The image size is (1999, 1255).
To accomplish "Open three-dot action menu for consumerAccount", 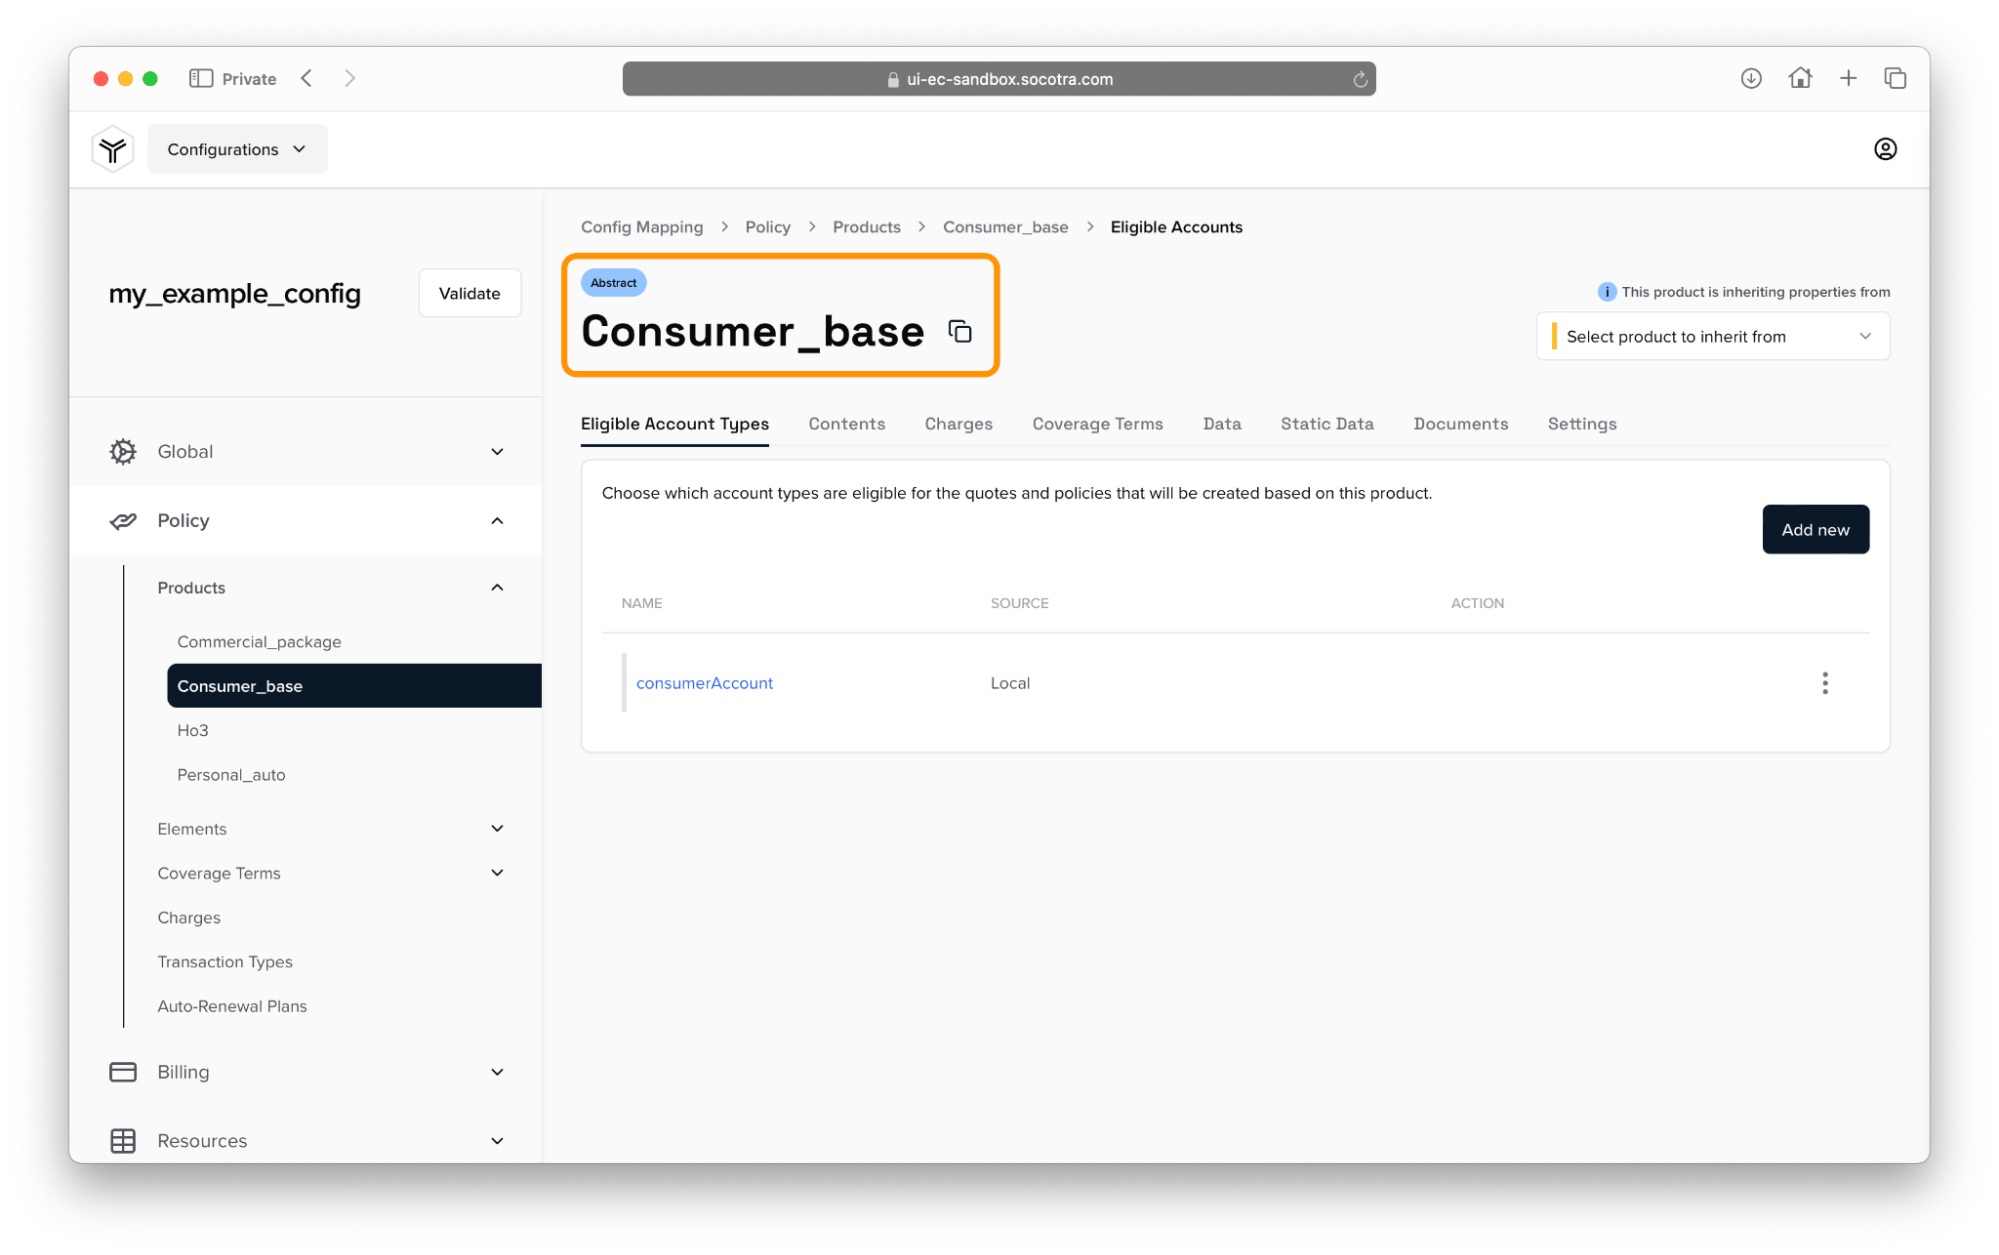I will coord(1824,683).
